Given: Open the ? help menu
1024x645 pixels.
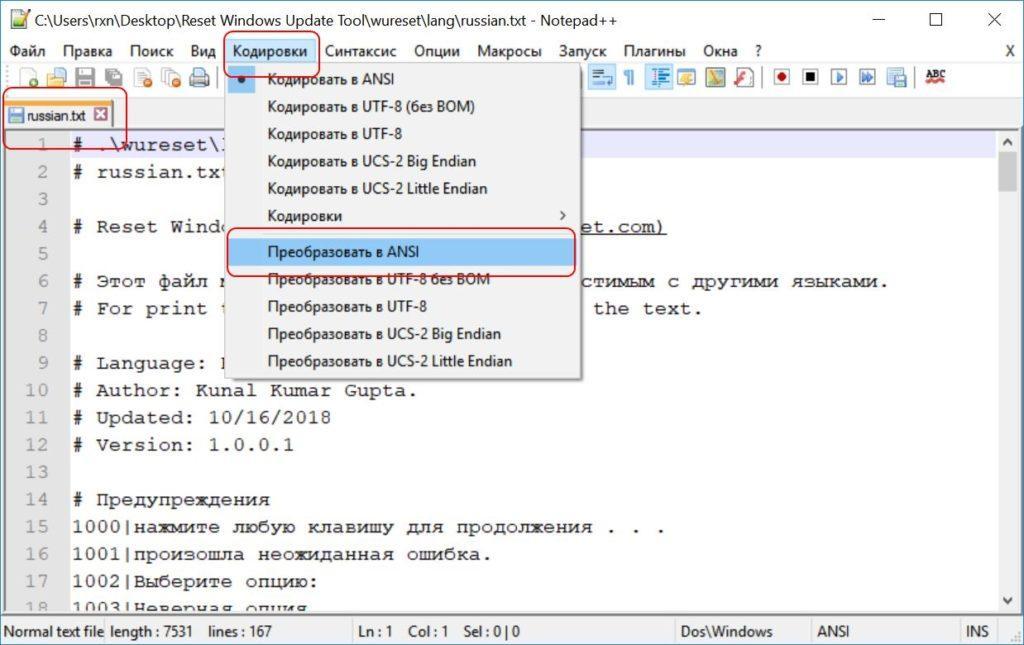Looking at the screenshot, I should click(758, 51).
